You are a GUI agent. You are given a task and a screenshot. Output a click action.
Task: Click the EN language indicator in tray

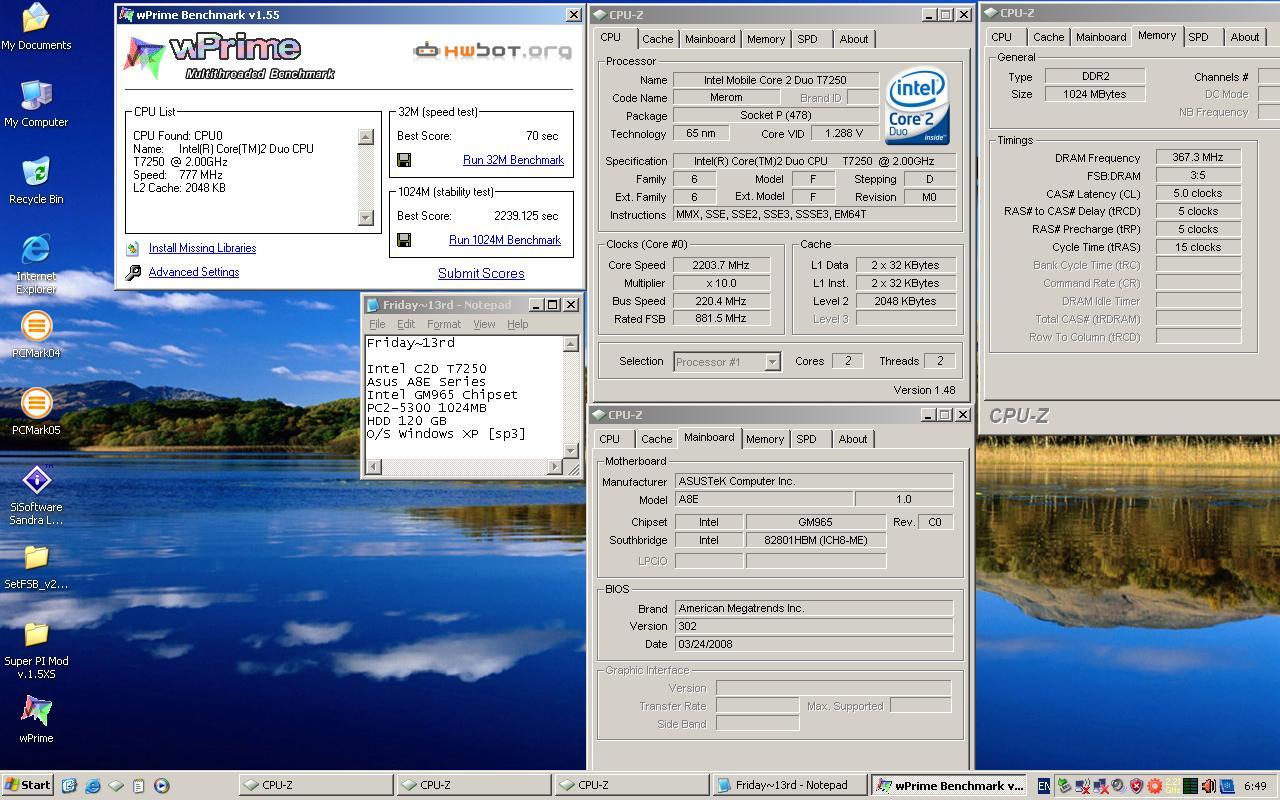tap(1044, 786)
